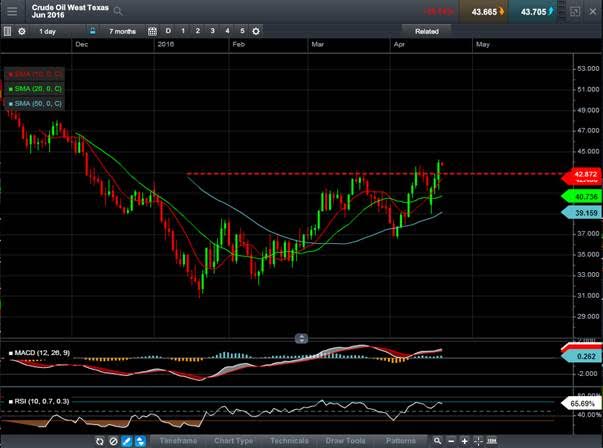Screen dimensions: 603x448
Task: Toggle the SMA (20, 0, C) legend
Action: [35, 89]
